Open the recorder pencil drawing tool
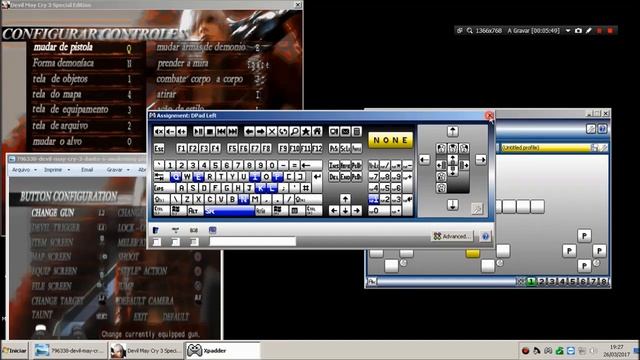This screenshot has height=360, width=640. pos(589,31)
